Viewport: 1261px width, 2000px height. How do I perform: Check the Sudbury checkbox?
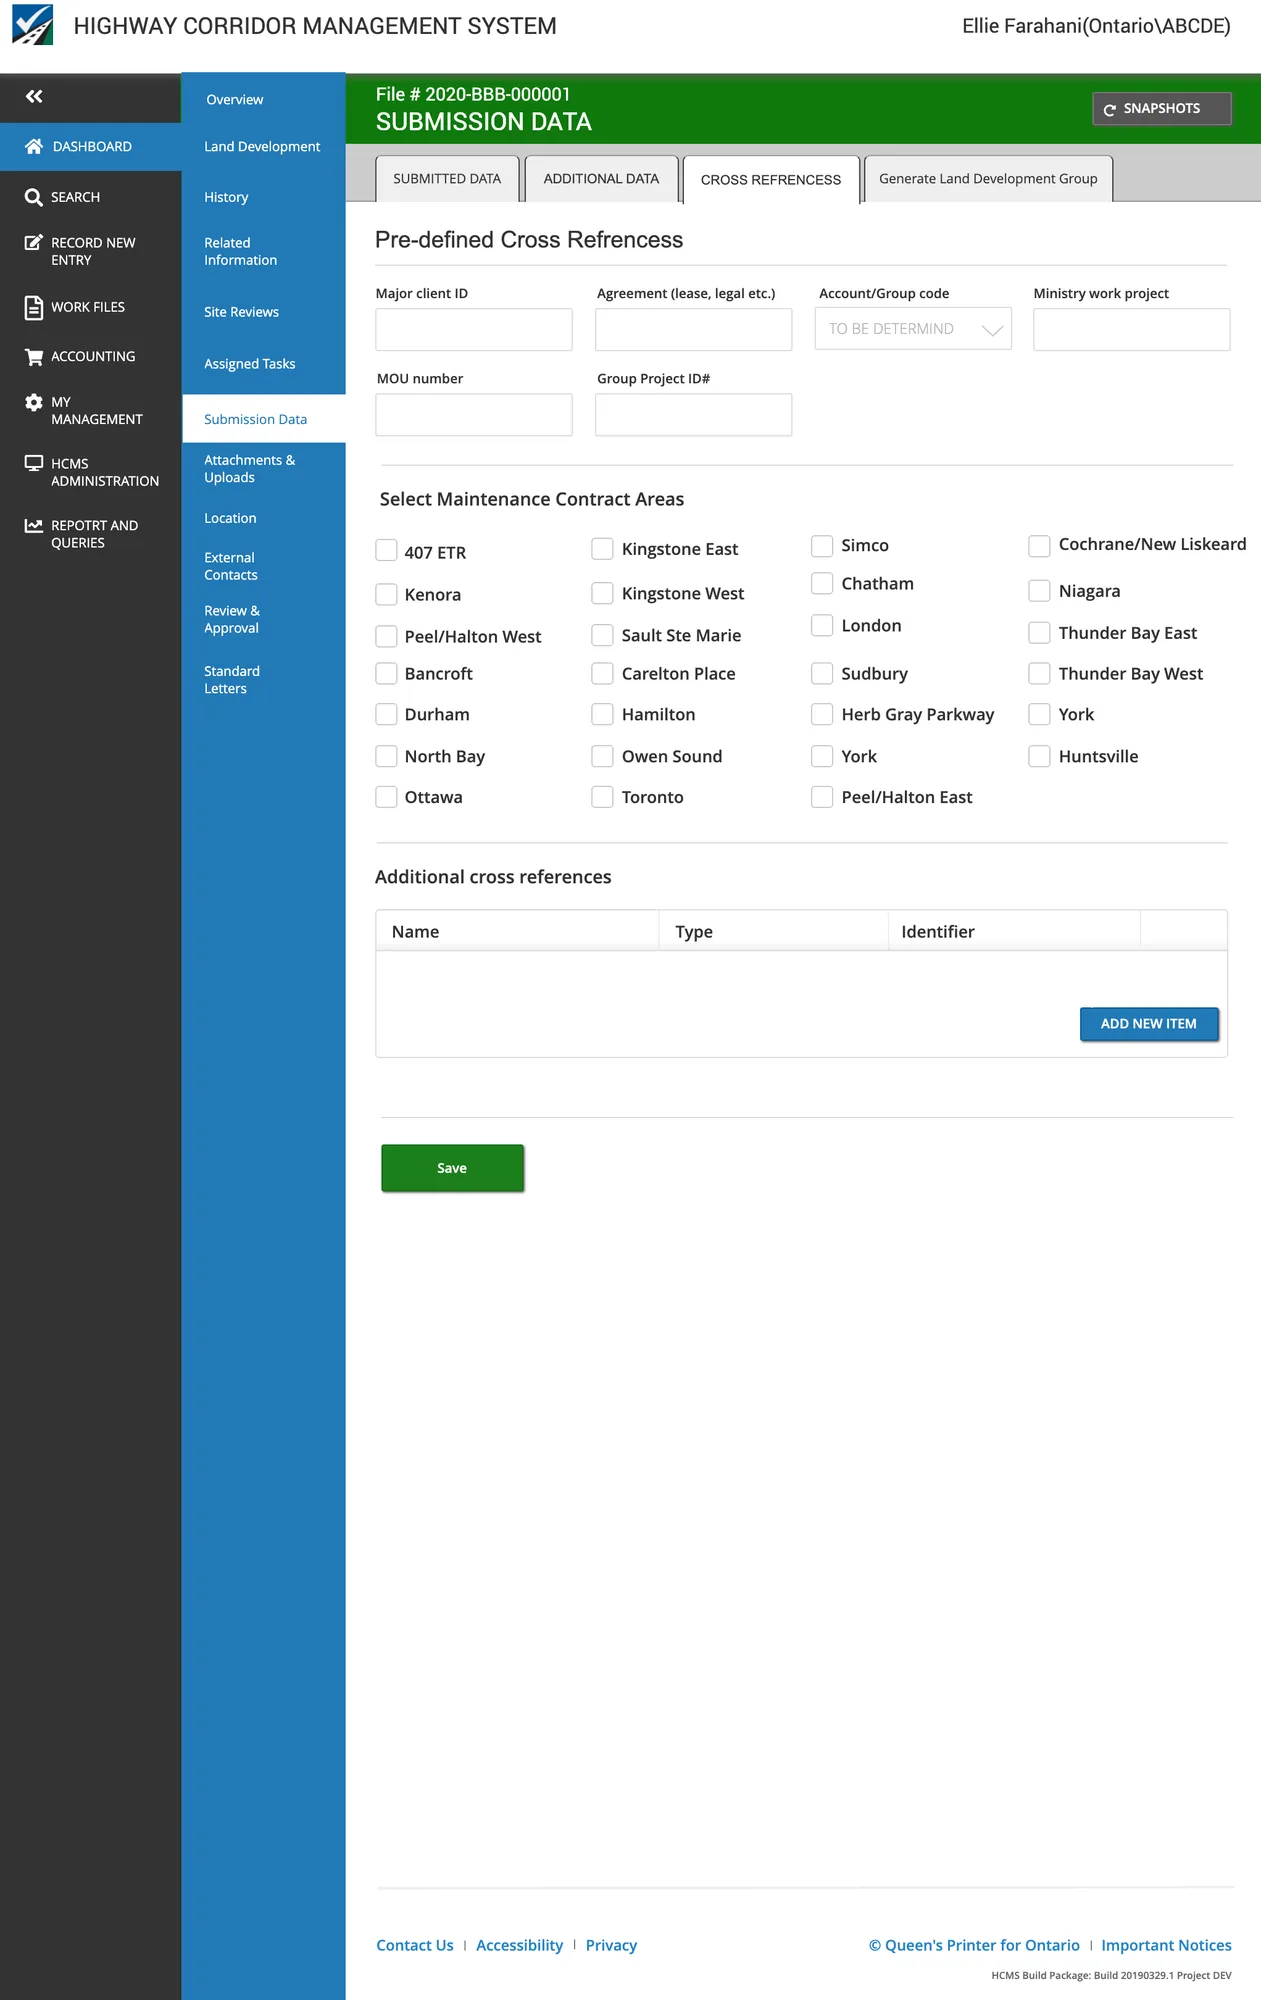(x=822, y=673)
